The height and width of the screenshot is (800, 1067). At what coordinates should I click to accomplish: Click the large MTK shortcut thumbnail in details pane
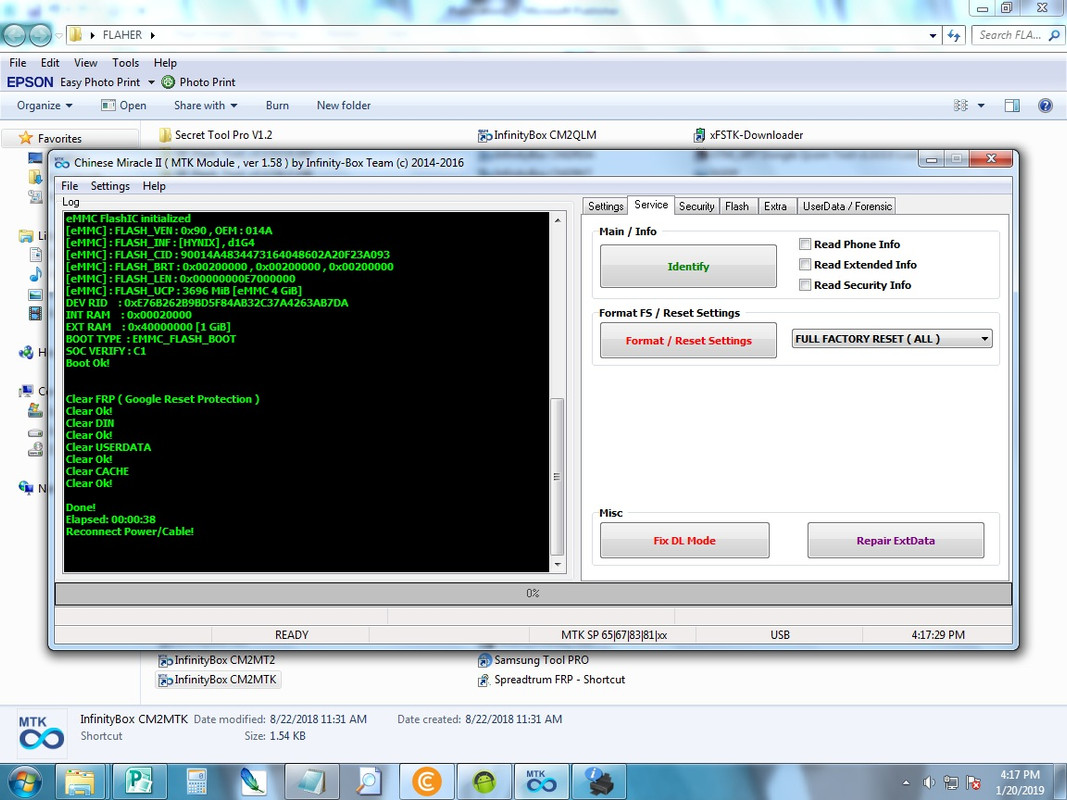click(42, 733)
